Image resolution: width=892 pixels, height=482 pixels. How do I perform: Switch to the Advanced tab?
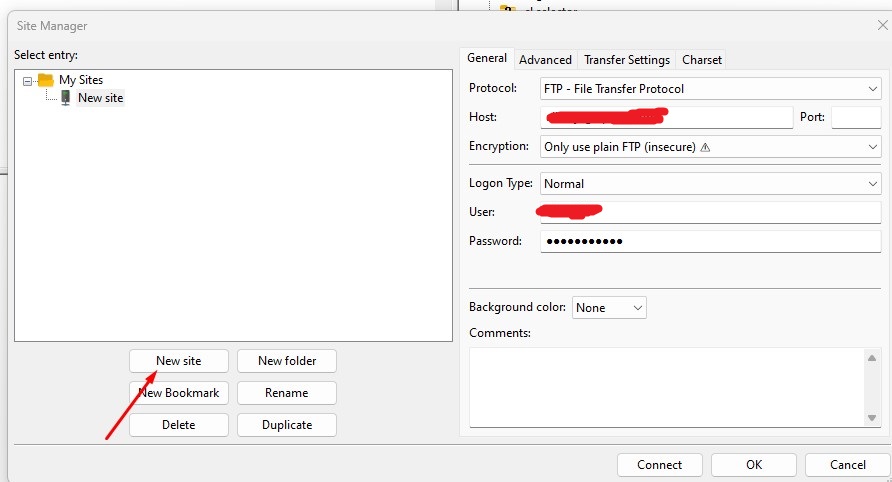[545, 60]
